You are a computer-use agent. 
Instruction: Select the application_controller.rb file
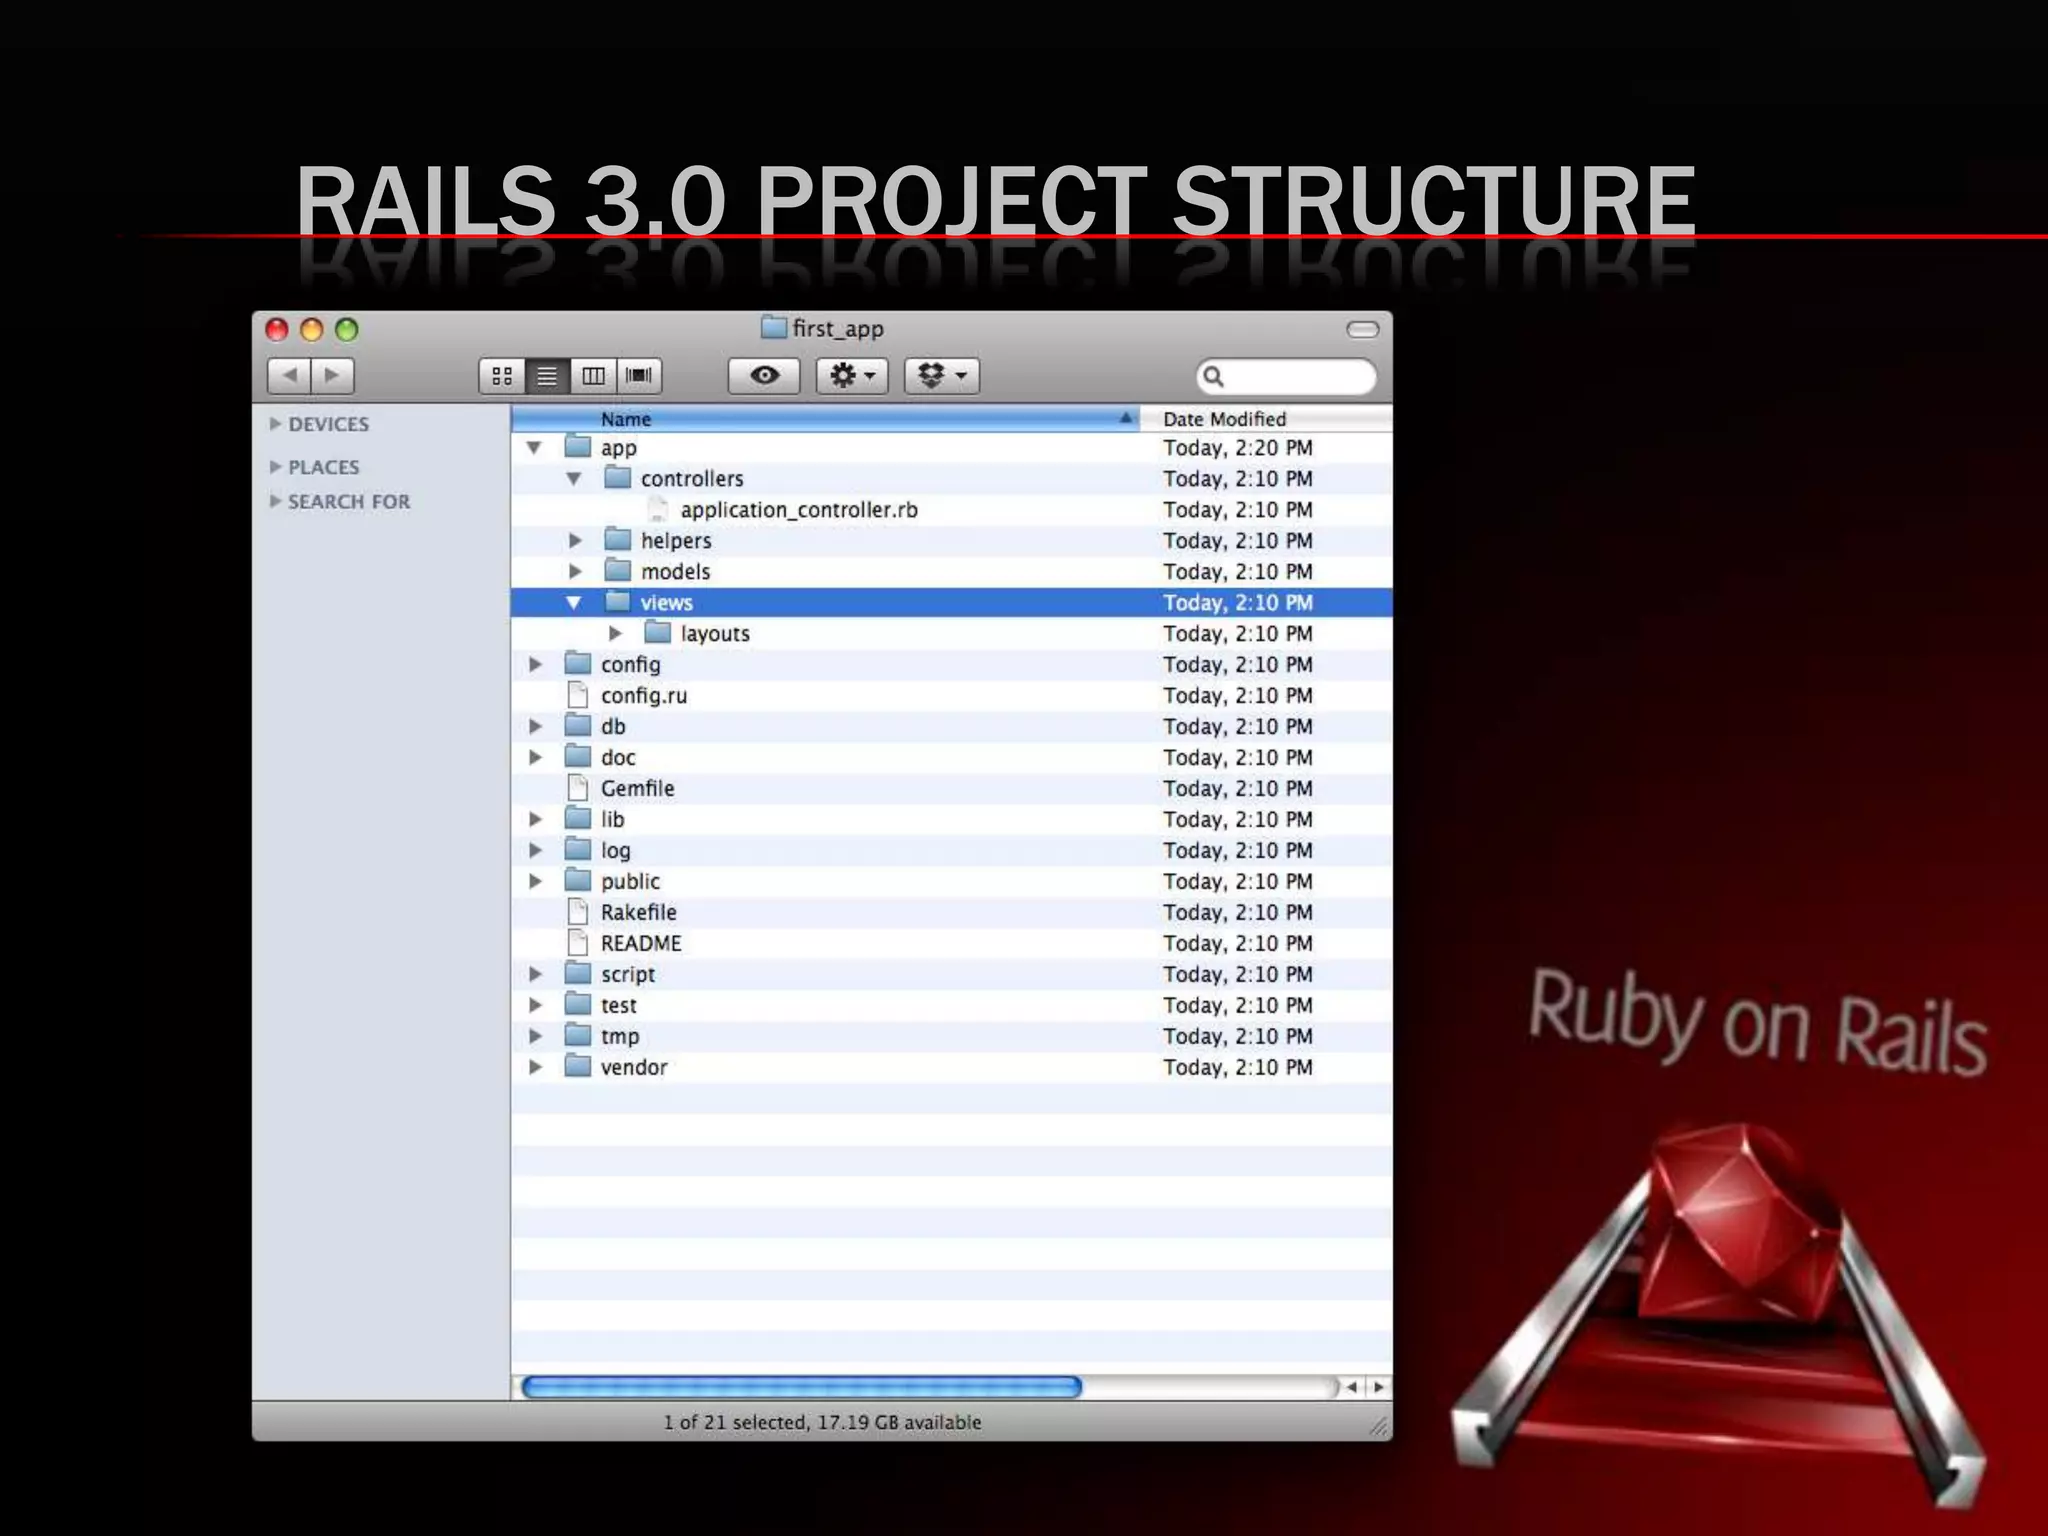798,510
